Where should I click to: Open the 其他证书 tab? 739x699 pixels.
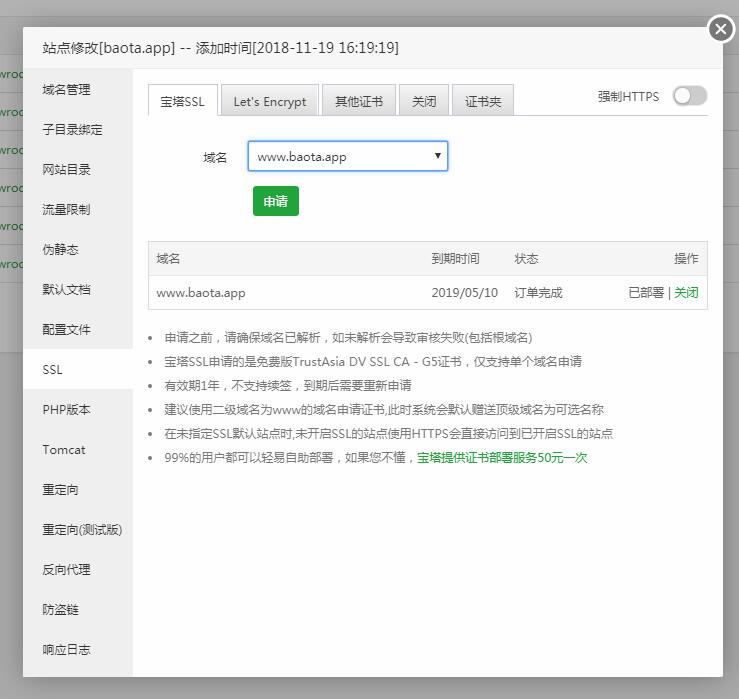[359, 100]
